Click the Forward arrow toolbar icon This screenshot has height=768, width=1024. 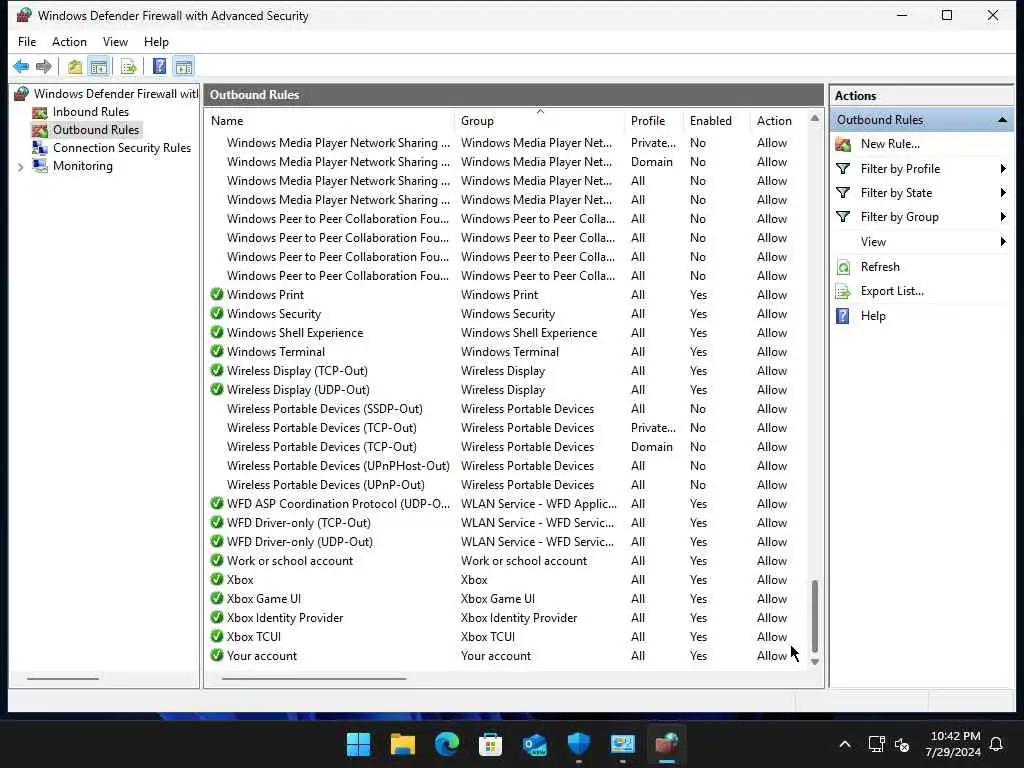coord(44,66)
